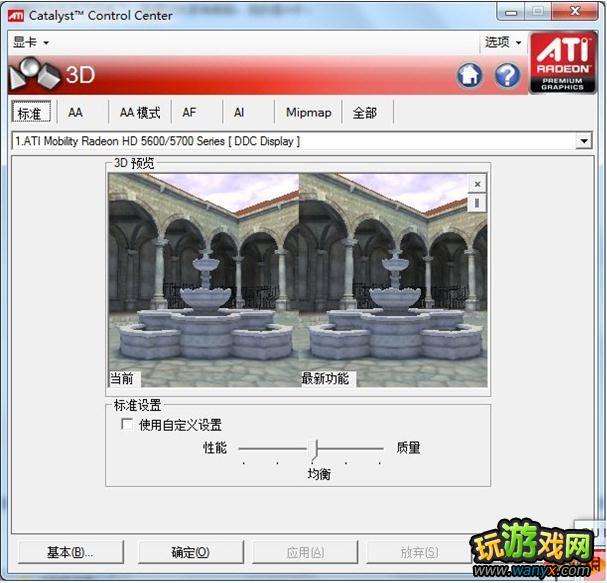Expand the ATI Mobility Radeon display dropdown arrow
The width and height of the screenshot is (607, 583).
click(x=583, y=141)
